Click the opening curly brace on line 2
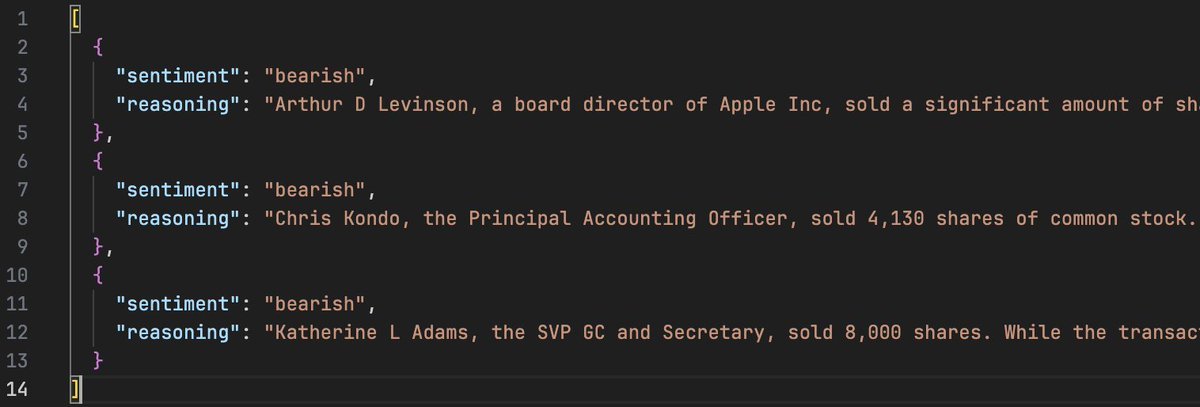The image size is (1200, 407). tap(97, 47)
